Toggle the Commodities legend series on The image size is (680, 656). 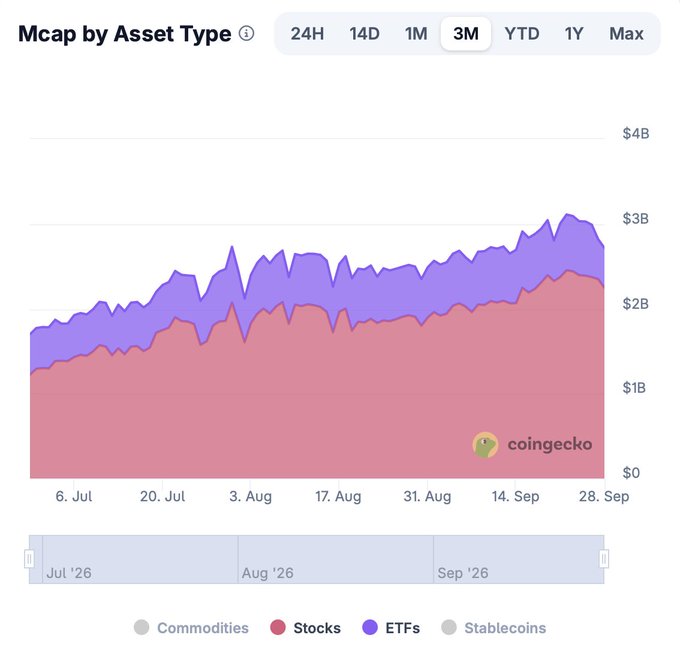[191, 627]
